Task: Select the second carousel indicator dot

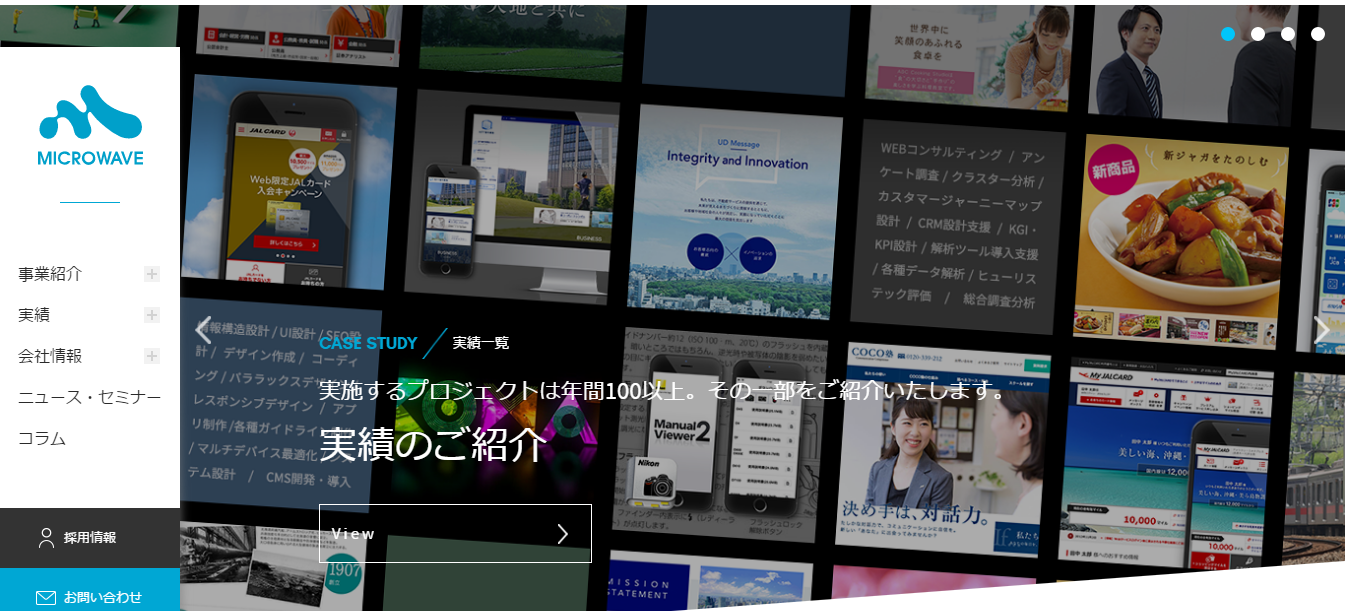Action: tap(1258, 34)
